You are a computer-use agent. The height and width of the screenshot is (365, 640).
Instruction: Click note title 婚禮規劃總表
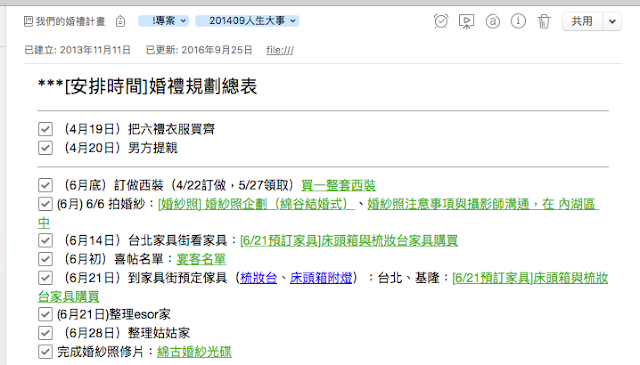click(x=147, y=86)
